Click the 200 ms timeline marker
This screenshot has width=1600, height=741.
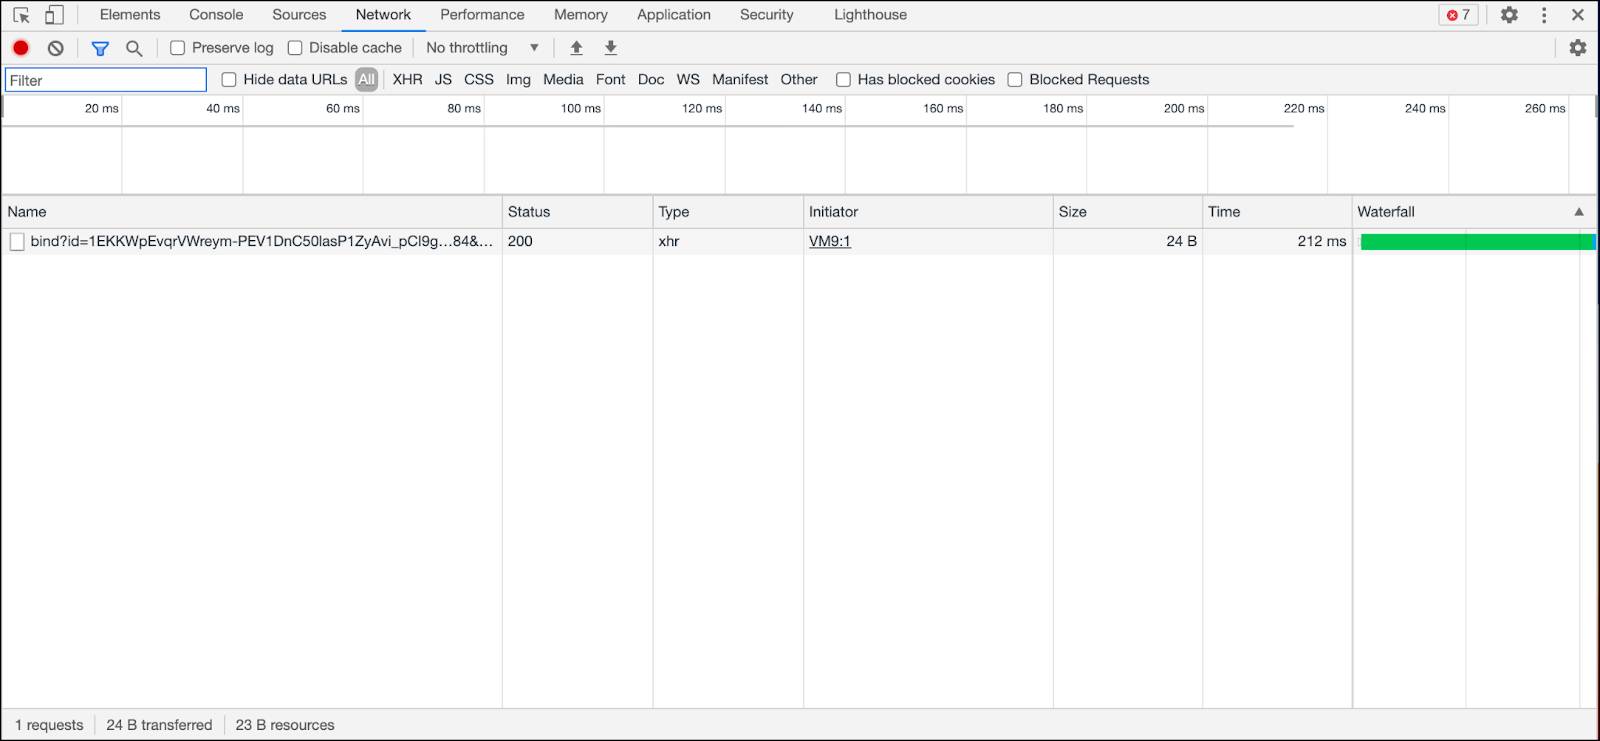point(1183,108)
